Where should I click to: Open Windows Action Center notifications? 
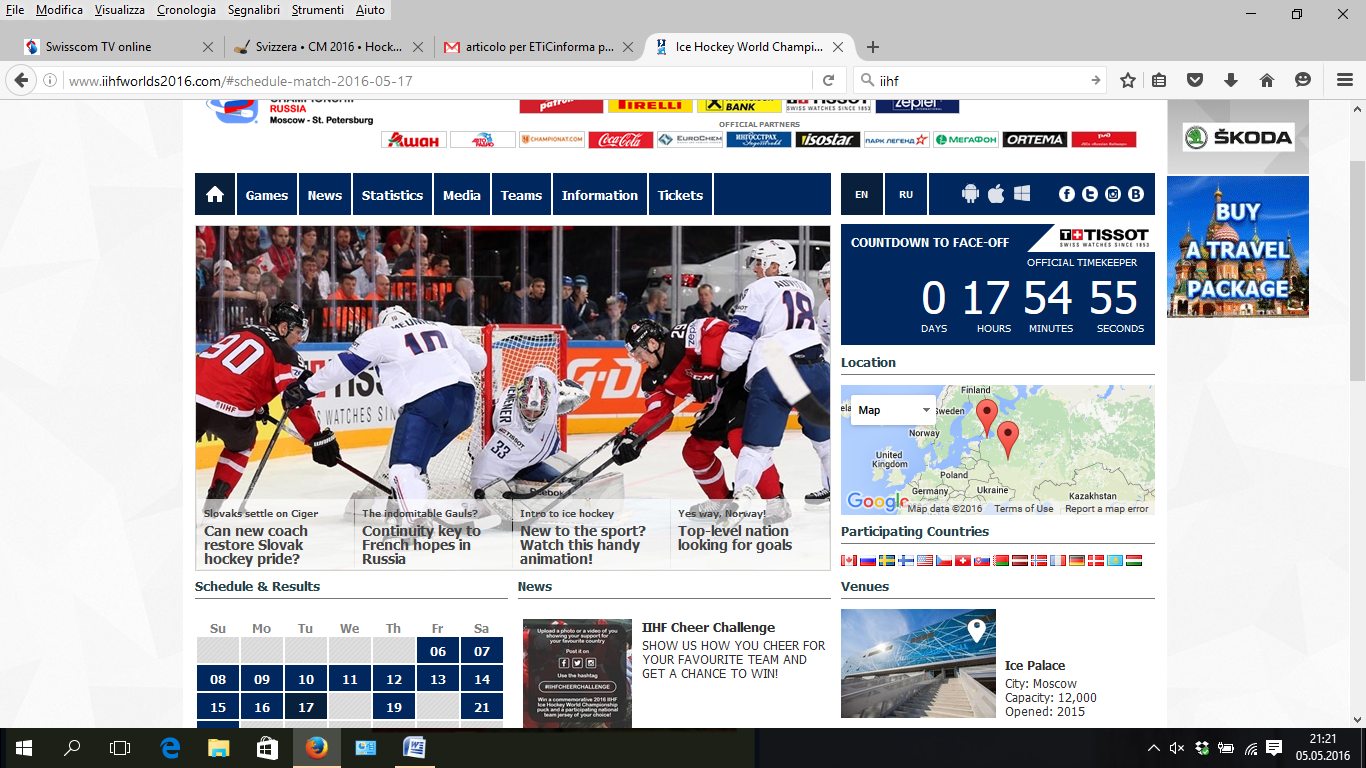[1274, 747]
